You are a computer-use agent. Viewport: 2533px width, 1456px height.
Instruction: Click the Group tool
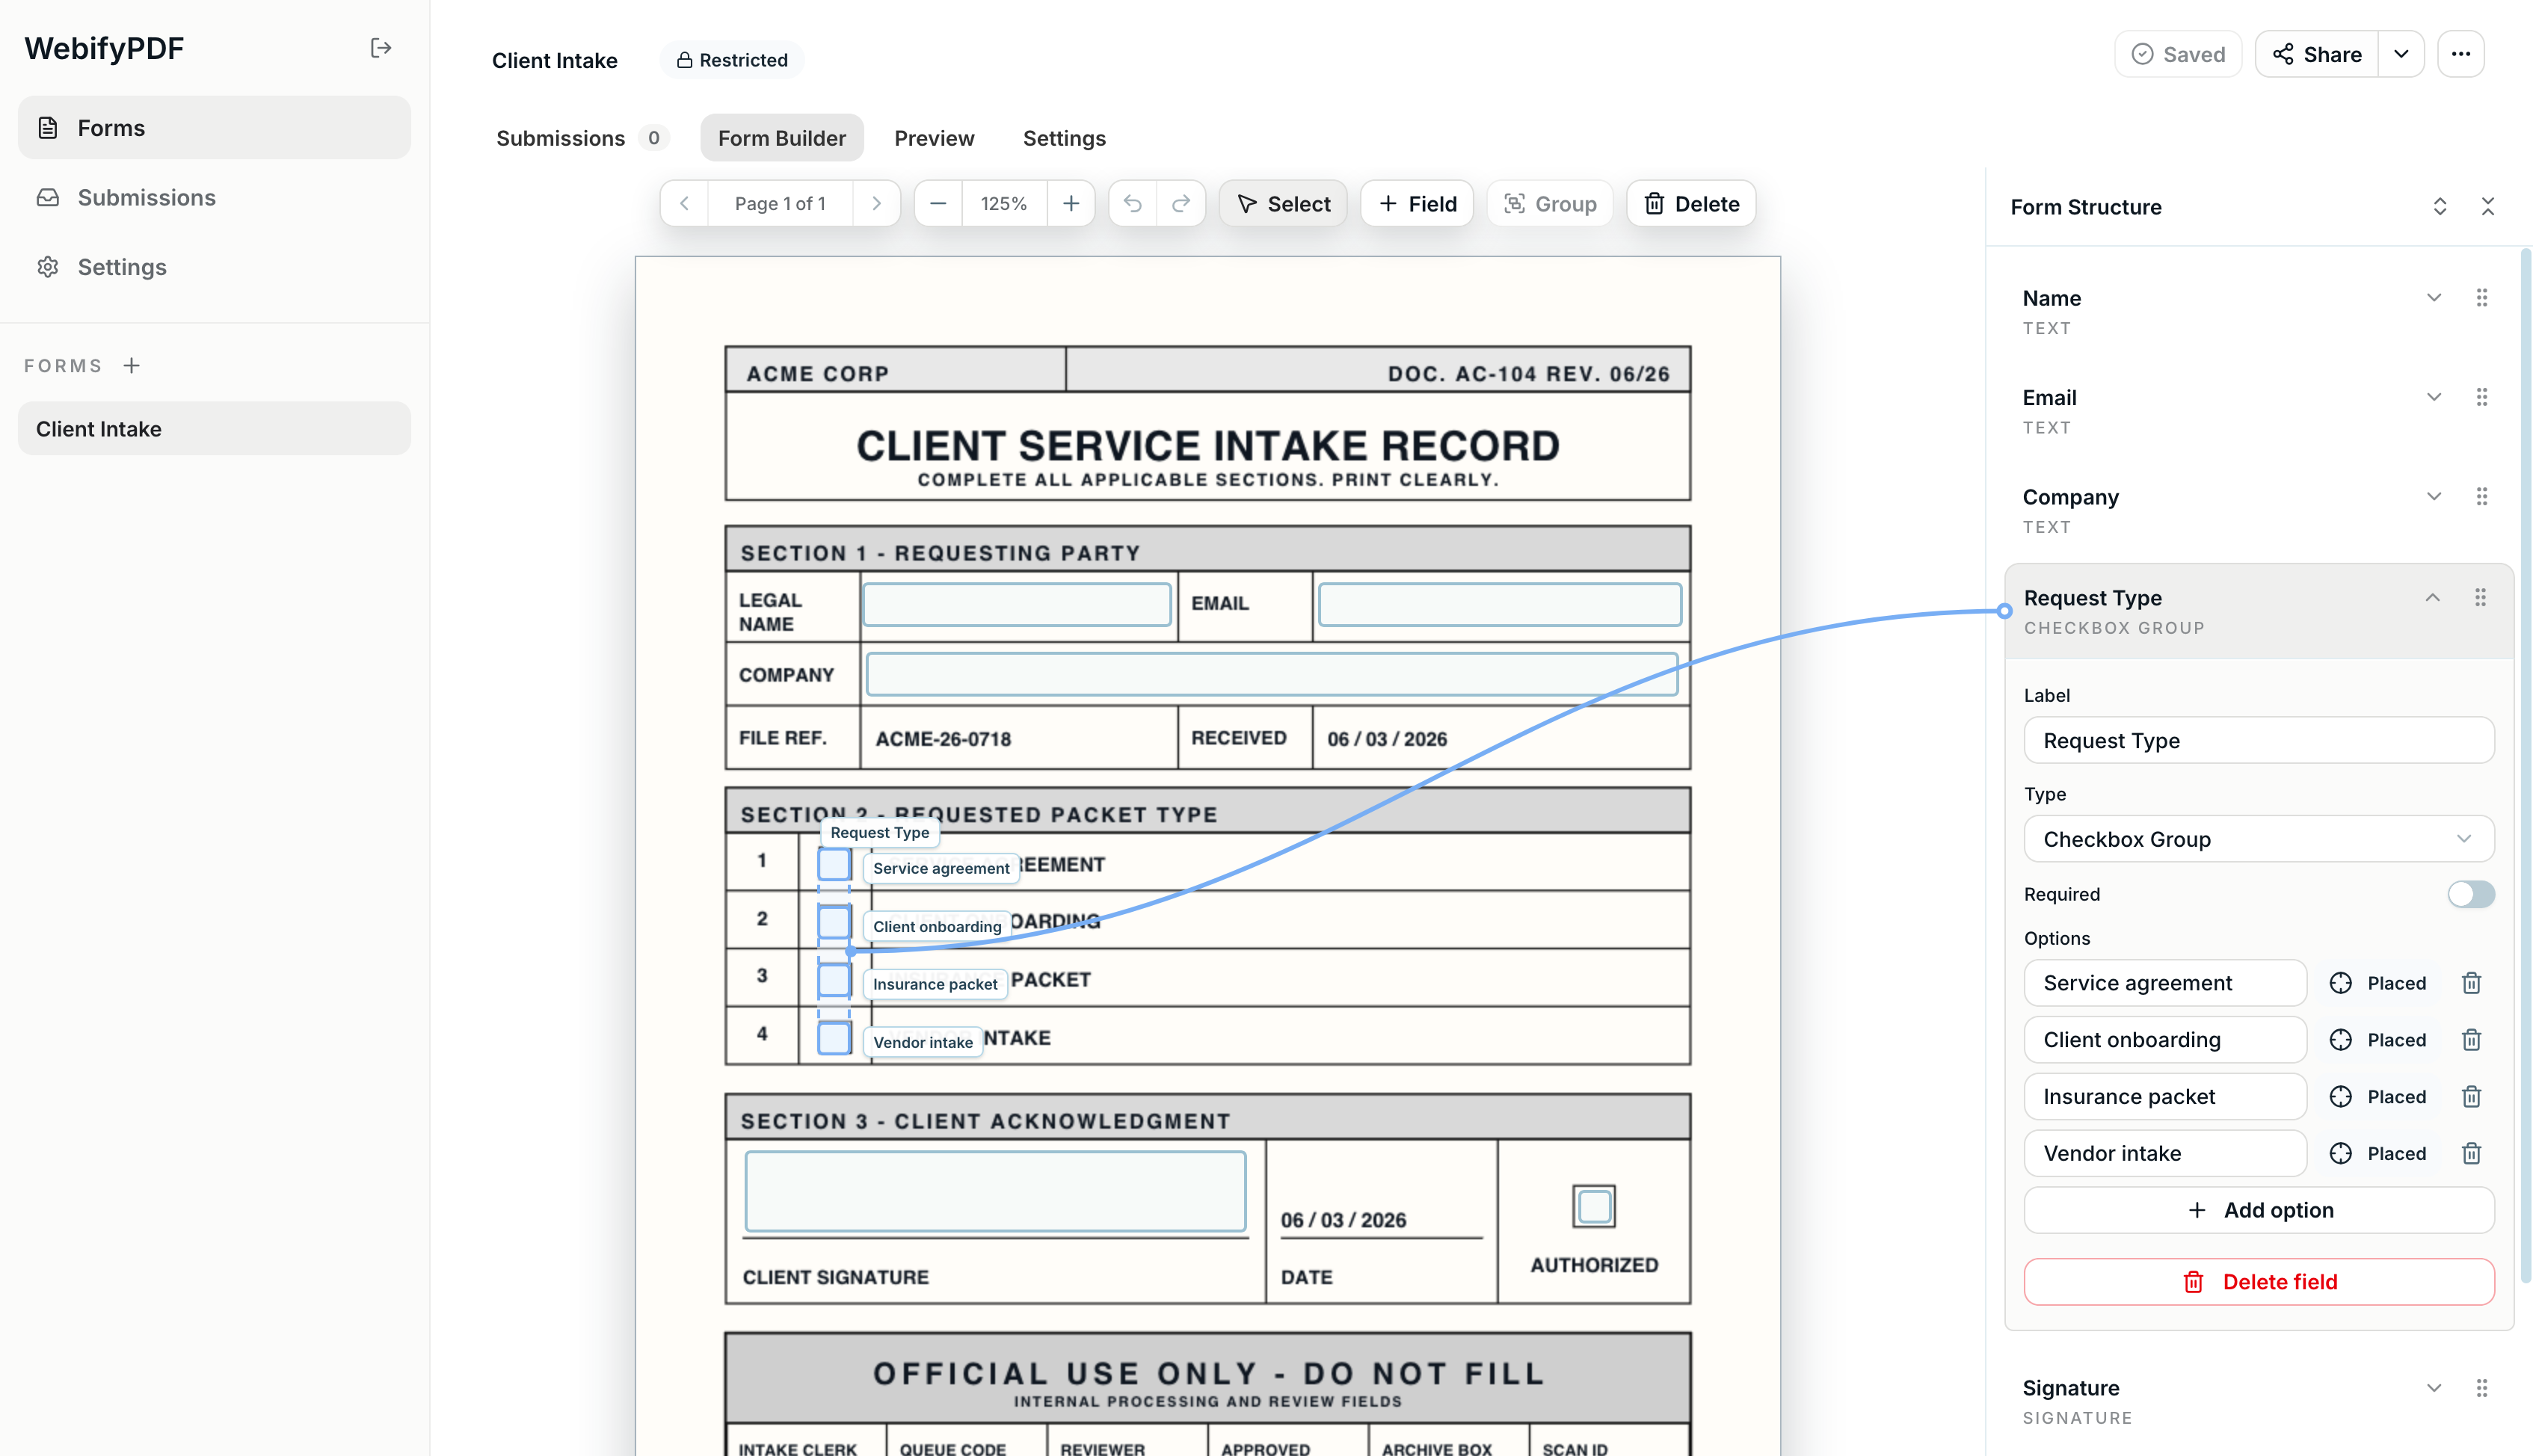[x=1549, y=204]
